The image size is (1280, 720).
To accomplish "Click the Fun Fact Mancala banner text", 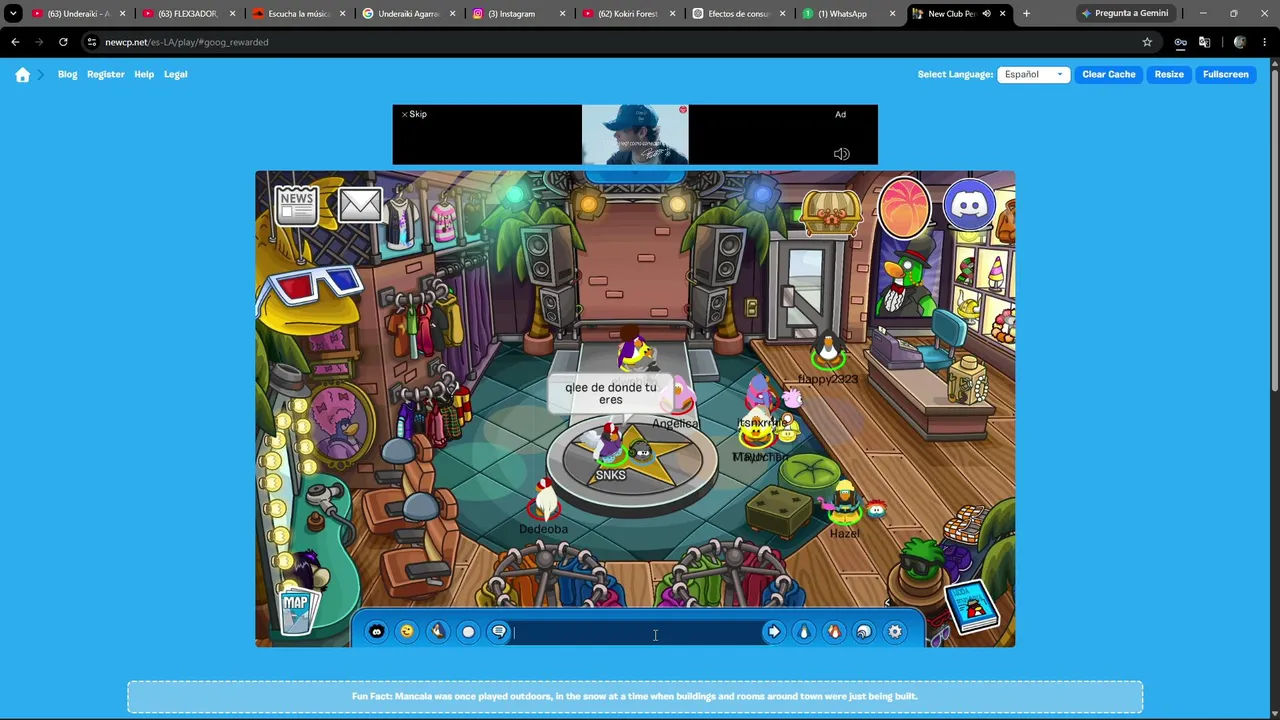I will 635,696.
